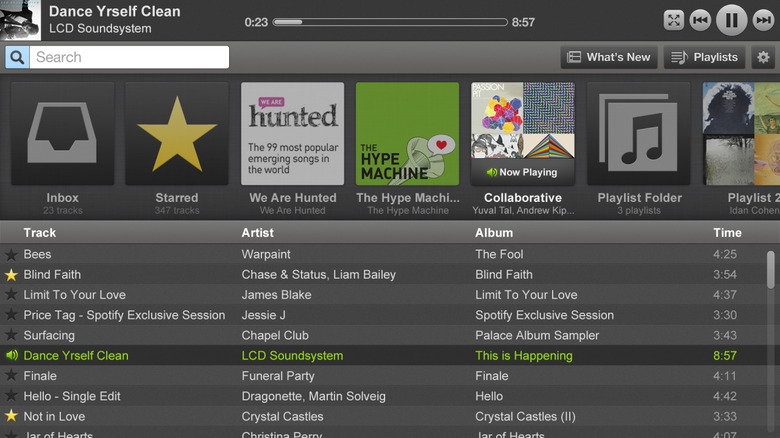Play the track Hello - Single Edit
Image resolution: width=780 pixels, height=438 pixels.
(72, 397)
